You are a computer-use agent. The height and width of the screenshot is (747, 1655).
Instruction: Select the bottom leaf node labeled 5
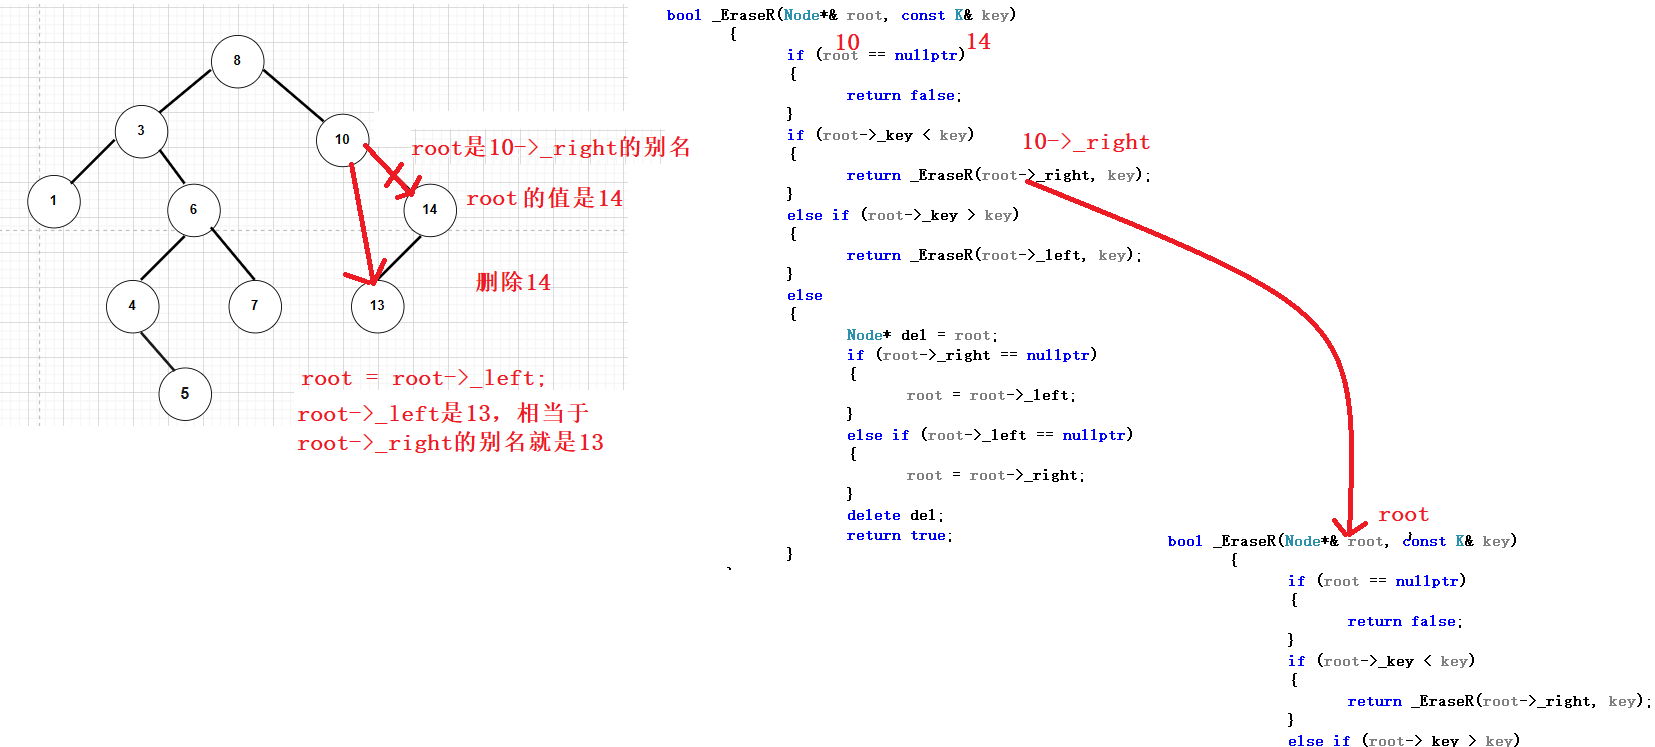pos(185,394)
